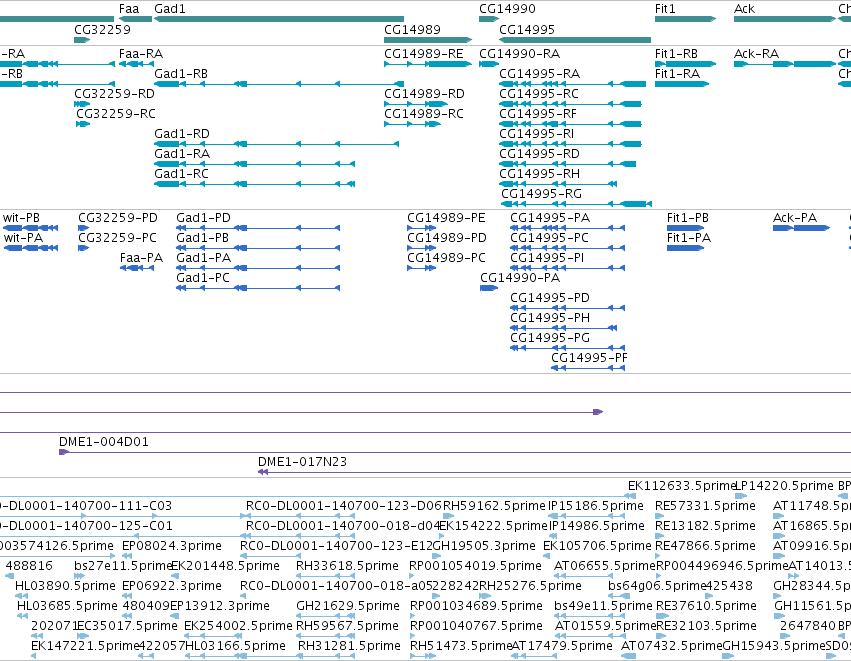Select BAC clone DME1-004D01
The width and height of the screenshot is (851, 661).
455,452
